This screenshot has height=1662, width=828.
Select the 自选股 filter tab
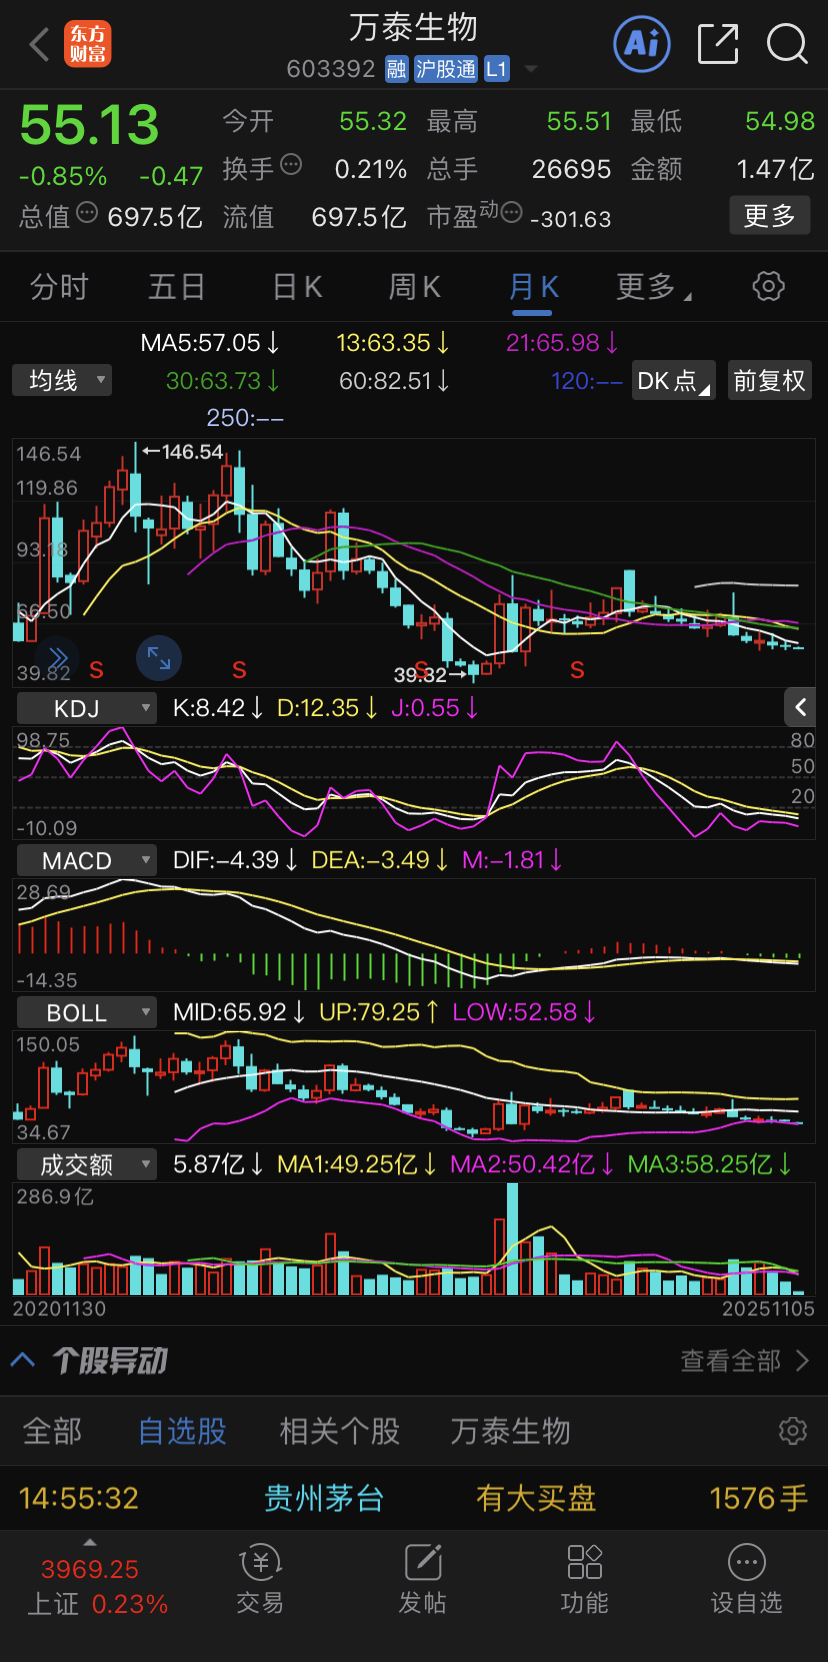point(182,1431)
